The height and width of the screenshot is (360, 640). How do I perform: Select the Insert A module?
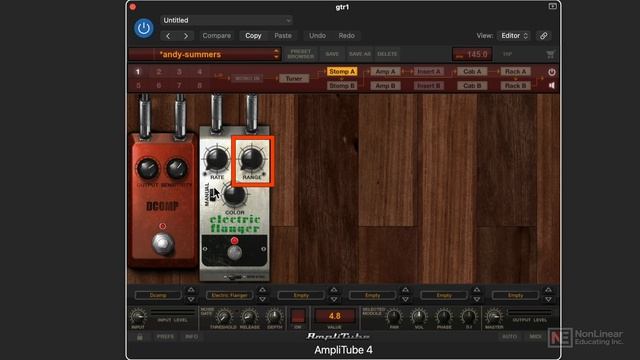(x=429, y=71)
